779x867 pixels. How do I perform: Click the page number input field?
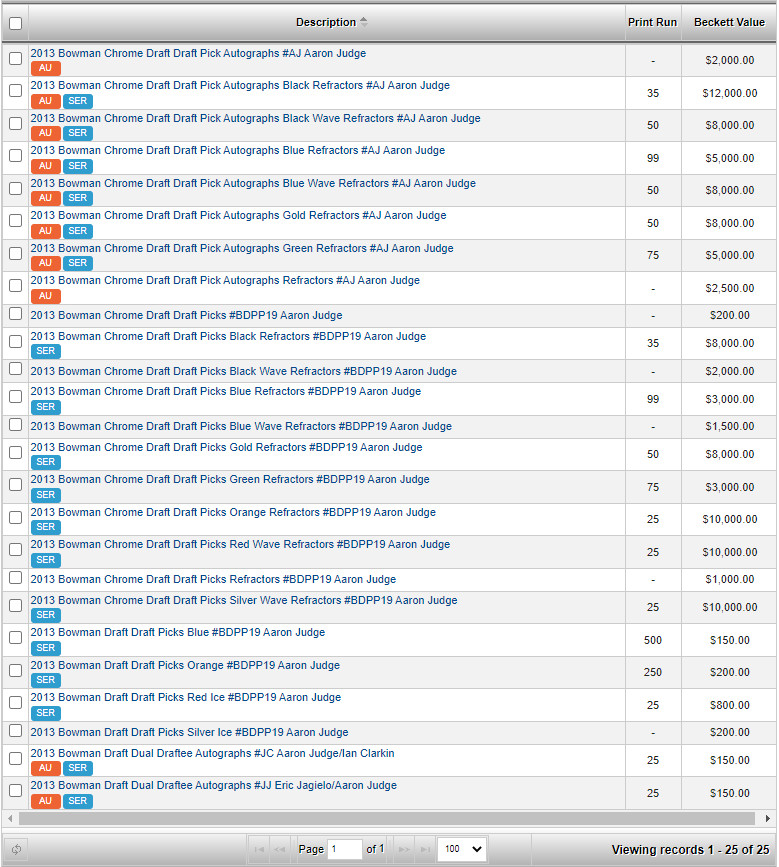pos(345,849)
